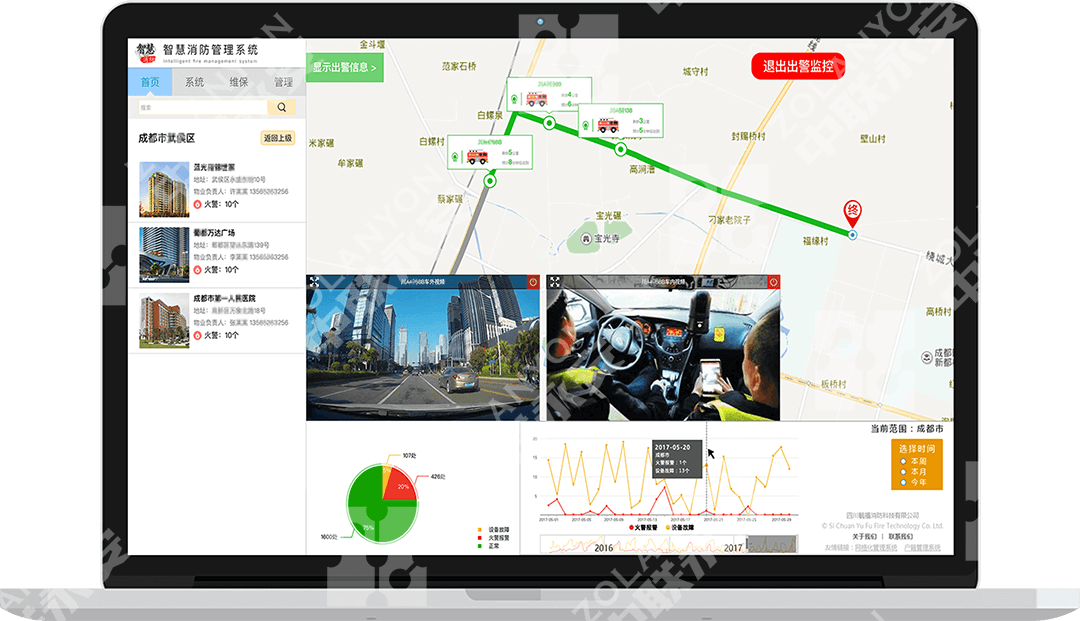Click the 福缘村 map label

click(x=816, y=241)
